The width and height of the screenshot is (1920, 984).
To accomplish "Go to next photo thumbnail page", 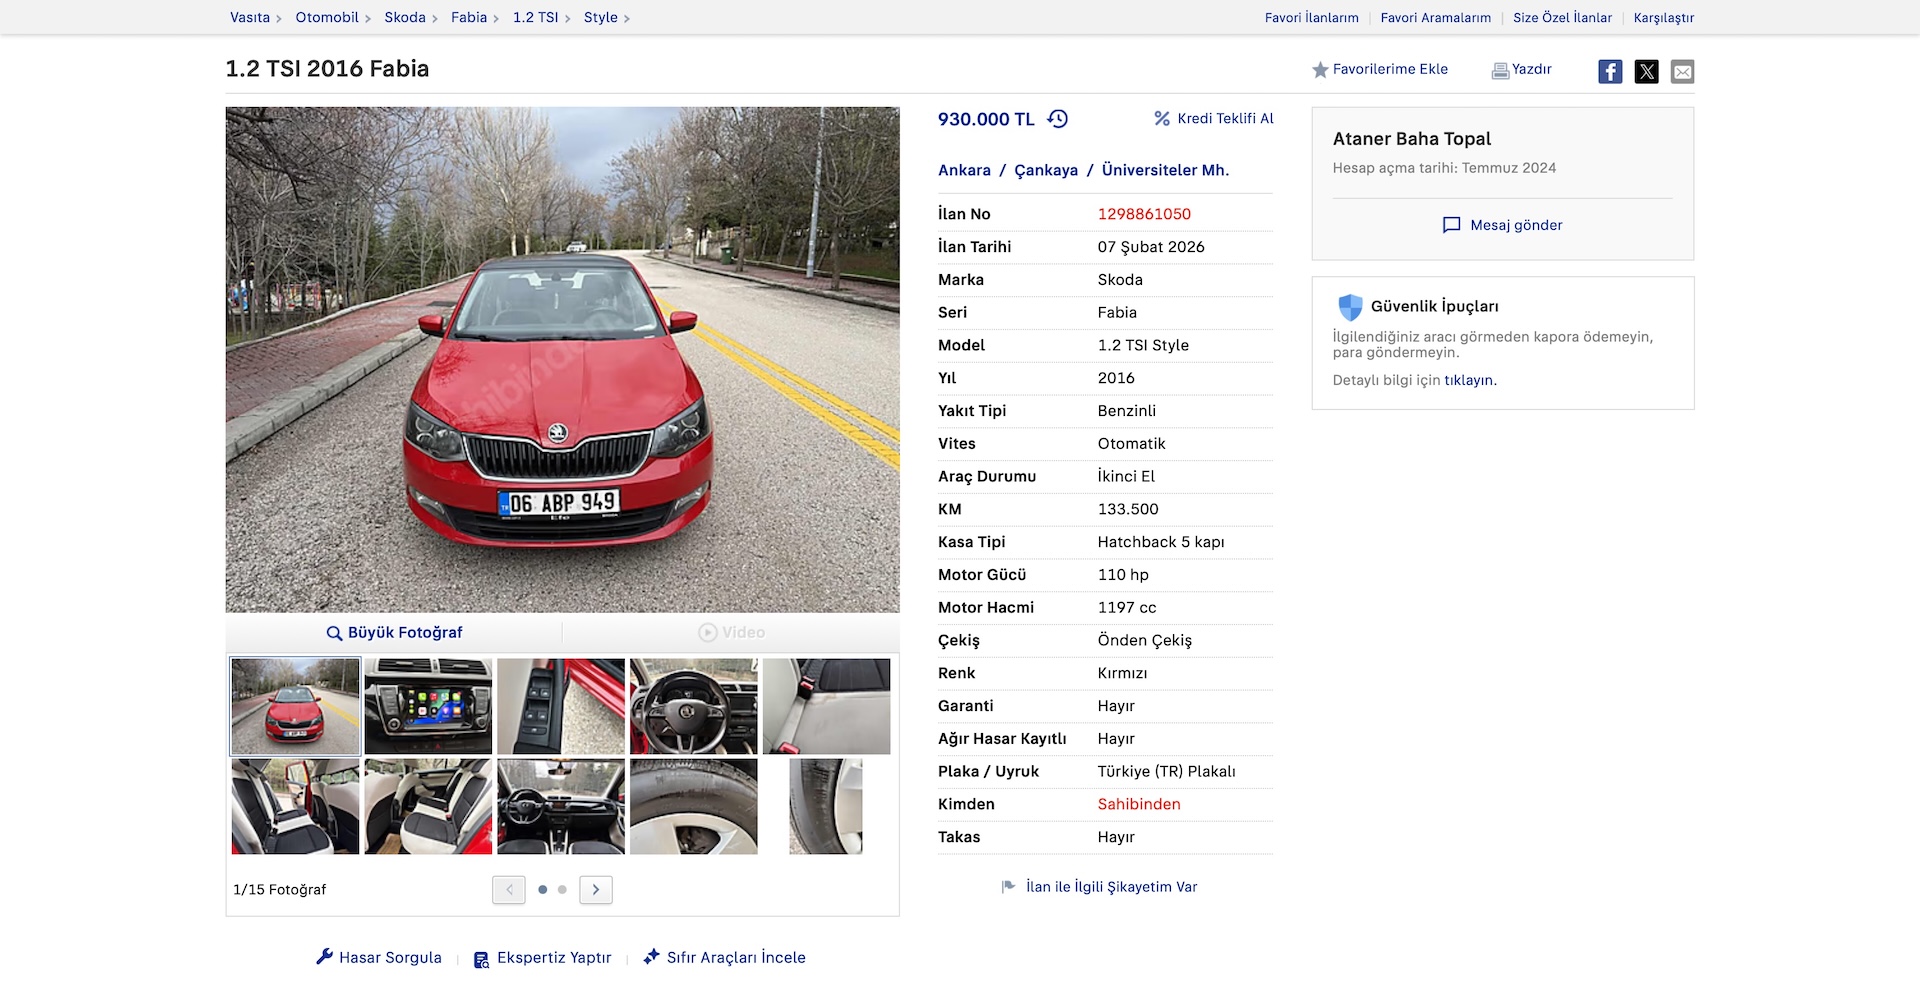I will point(596,889).
